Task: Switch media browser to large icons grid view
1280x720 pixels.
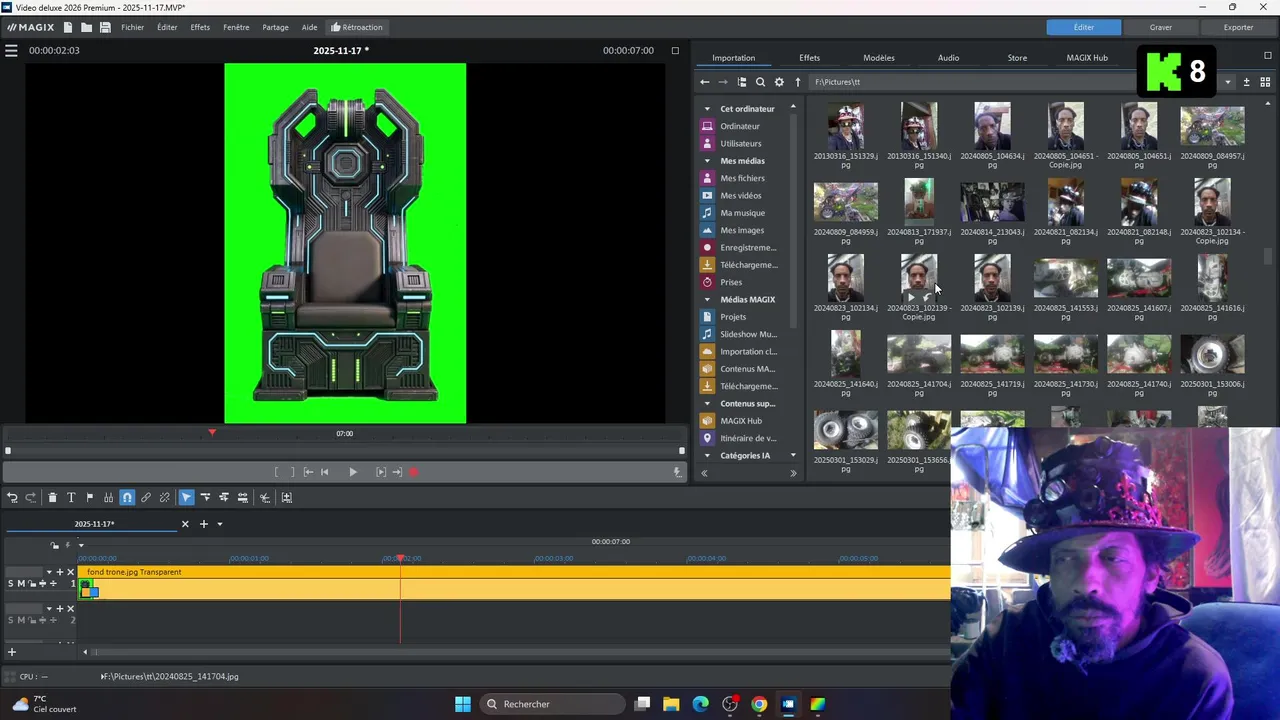Action: 1265,82
